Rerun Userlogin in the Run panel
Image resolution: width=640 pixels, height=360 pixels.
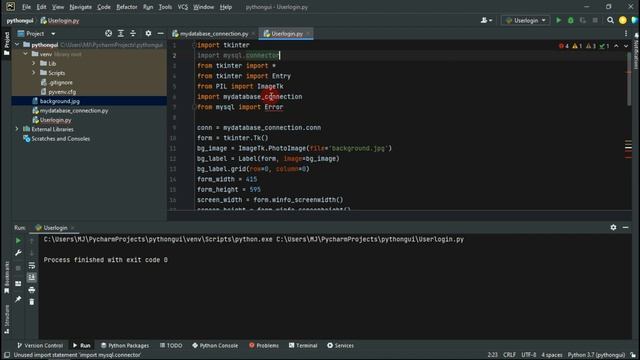click(x=18, y=241)
